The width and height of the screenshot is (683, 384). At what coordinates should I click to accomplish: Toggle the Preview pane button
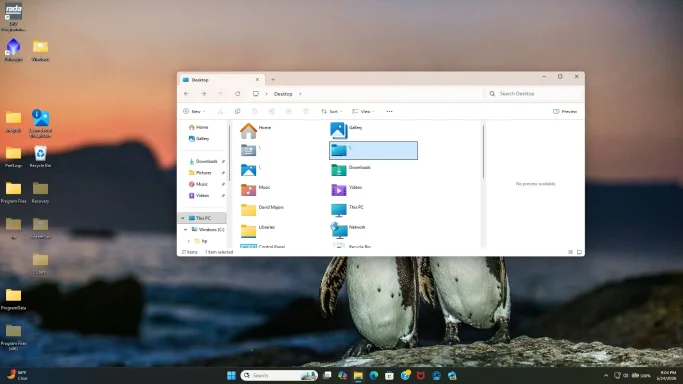[565, 111]
